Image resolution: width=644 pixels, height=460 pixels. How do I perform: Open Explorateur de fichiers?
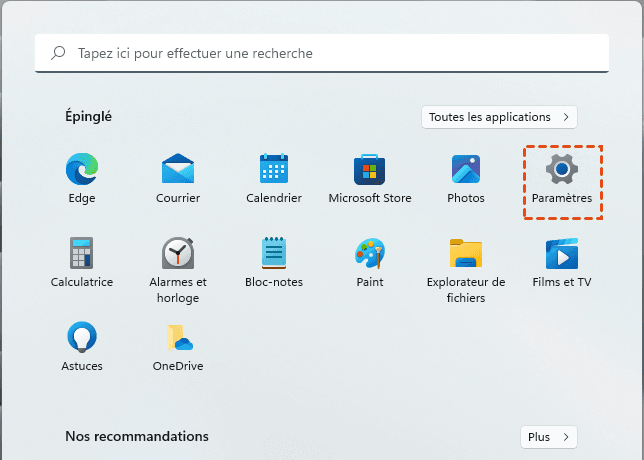(x=466, y=254)
